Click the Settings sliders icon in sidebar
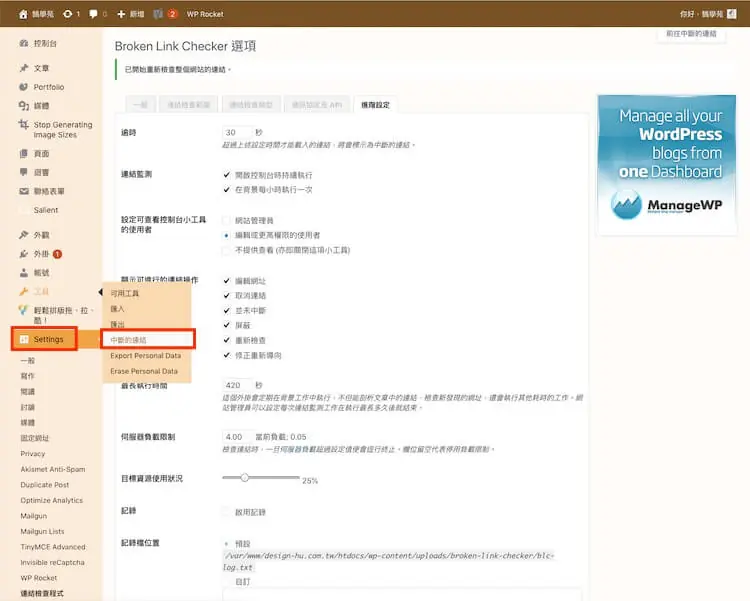Screen dimensions: 750x601 tap(24, 339)
